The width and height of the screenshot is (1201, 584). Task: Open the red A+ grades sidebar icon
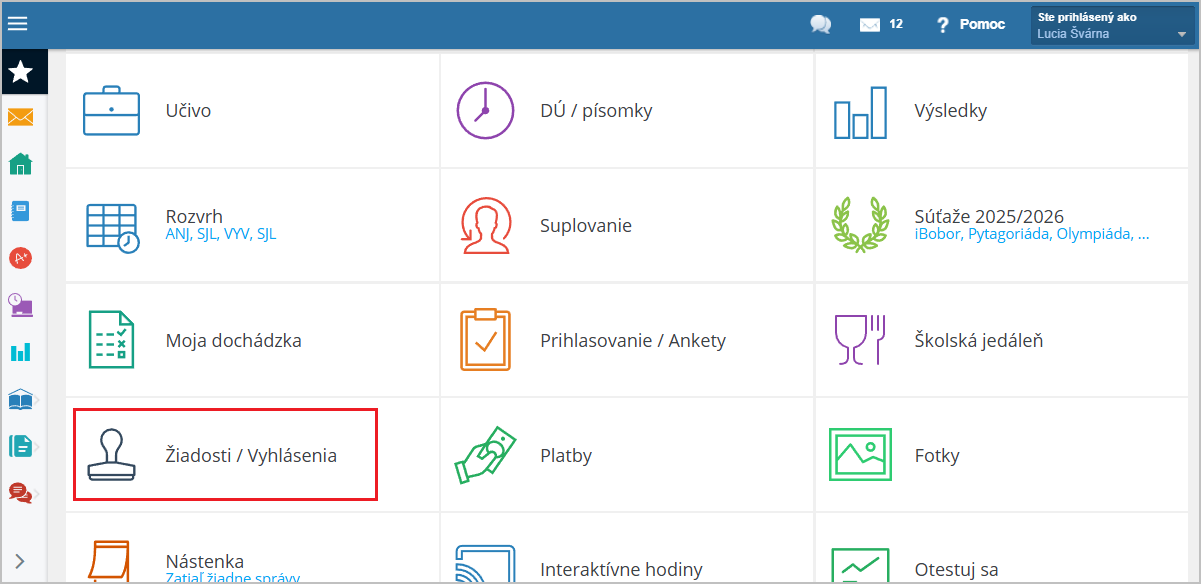pos(21,258)
